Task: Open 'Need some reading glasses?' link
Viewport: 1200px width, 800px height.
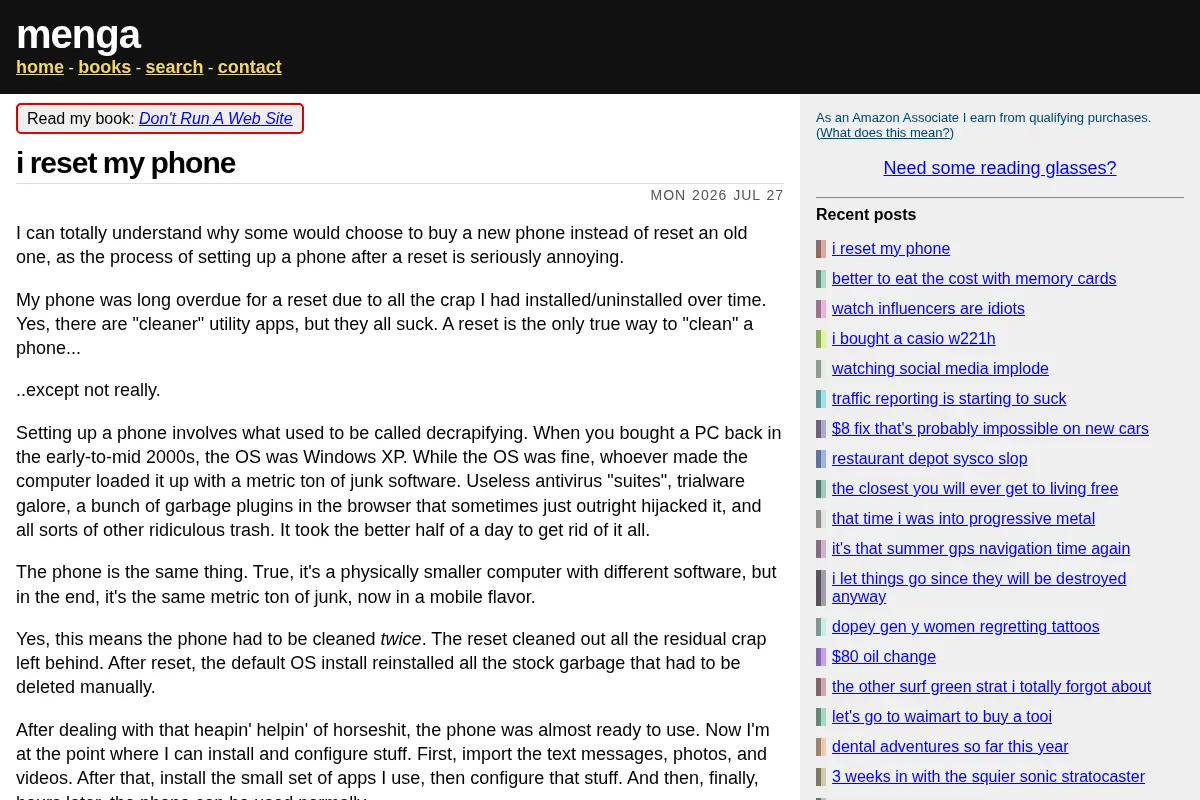Action: coord(1000,168)
